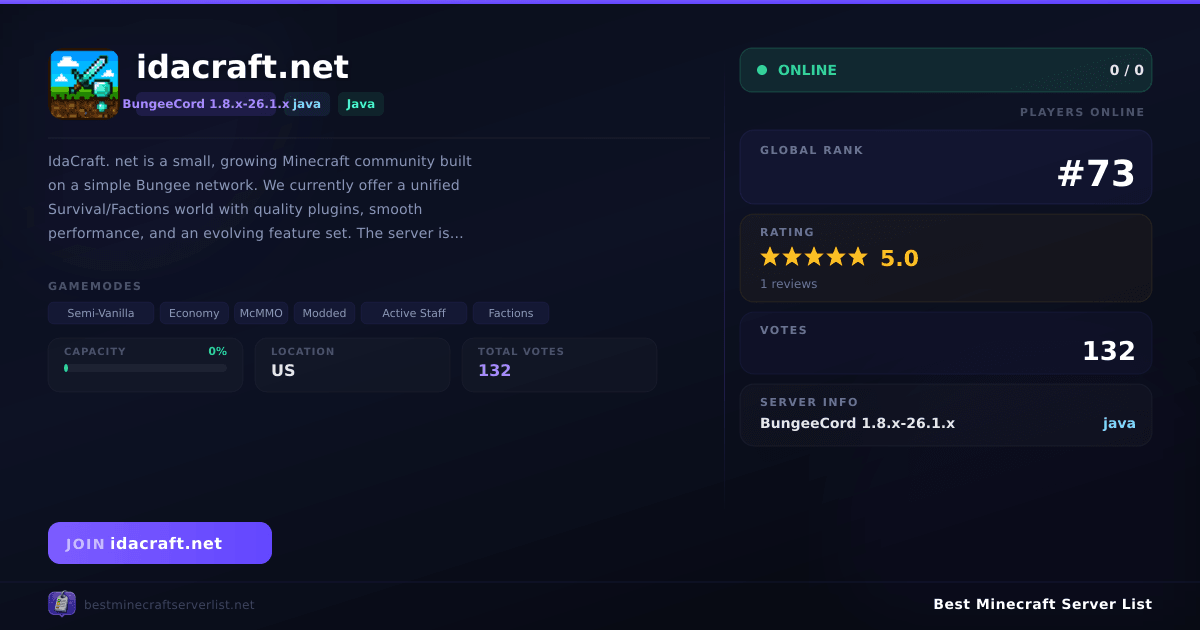The height and width of the screenshot is (630, 1200).
Task: Click BungeeCord 1.8.x-26.1.x in Server Info
Action: coord(857,423)
